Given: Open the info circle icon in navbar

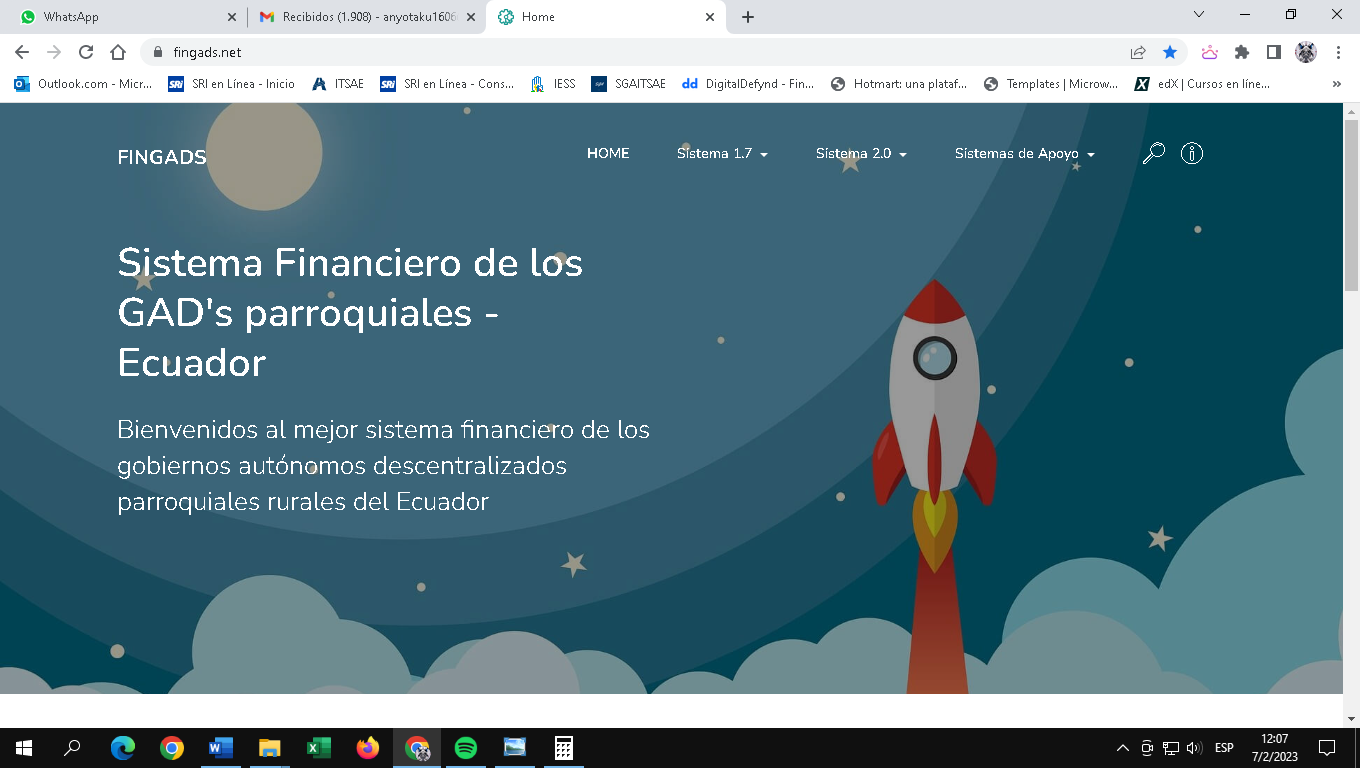Looking at the screenshot, I should (x=1191, y=154).
